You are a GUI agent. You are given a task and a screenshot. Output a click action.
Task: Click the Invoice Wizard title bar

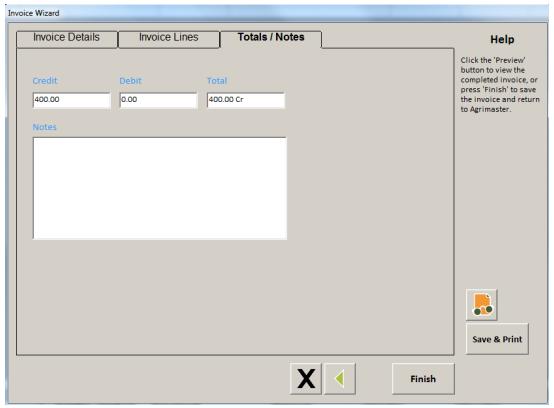[x=277, y=13]
